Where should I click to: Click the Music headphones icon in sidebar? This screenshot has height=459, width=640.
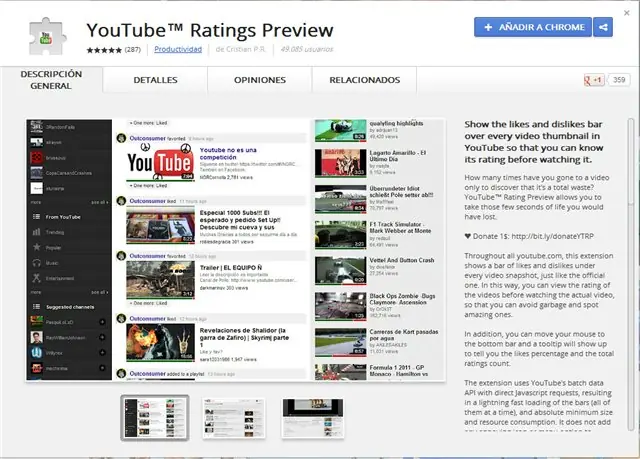(36, 263)
